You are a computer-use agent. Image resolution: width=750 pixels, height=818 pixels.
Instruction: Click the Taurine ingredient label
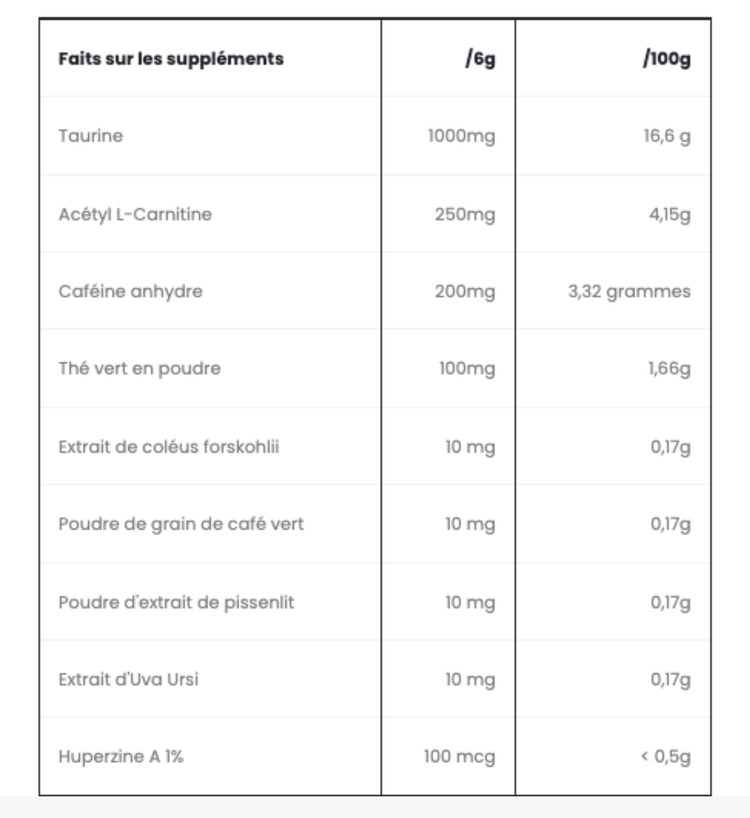91,136
